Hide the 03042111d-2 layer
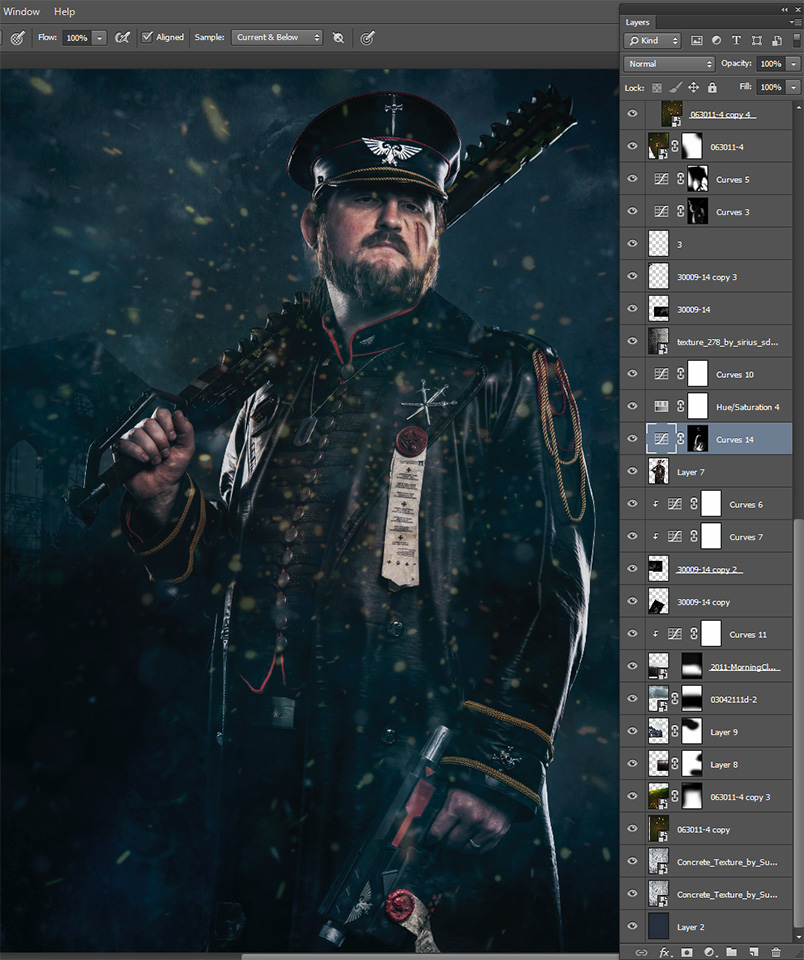Image resolution: width=804 pixels, height=960 pixels. (x=633, y=699)
